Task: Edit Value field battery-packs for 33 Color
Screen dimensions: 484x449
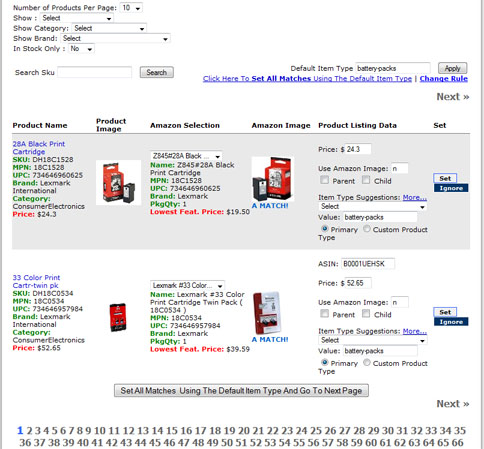Action: coord(380,351)
